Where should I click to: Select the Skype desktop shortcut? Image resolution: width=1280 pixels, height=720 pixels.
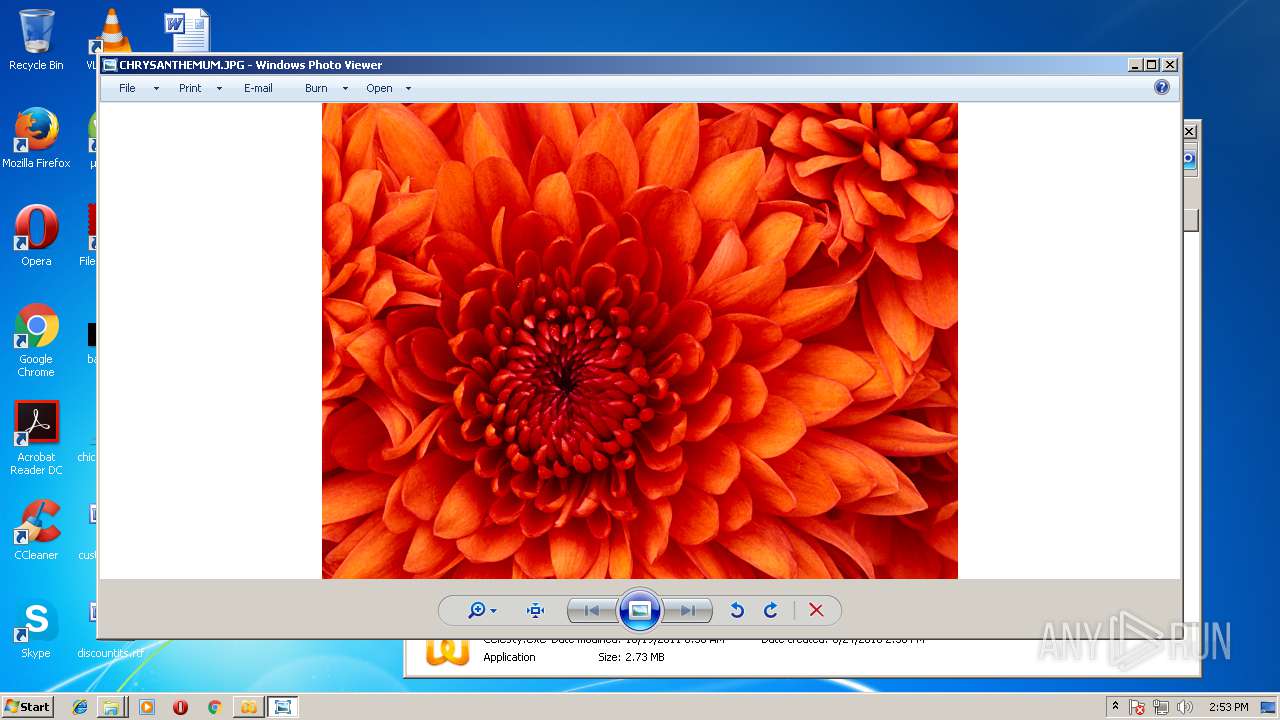click(x=36, y=628)
